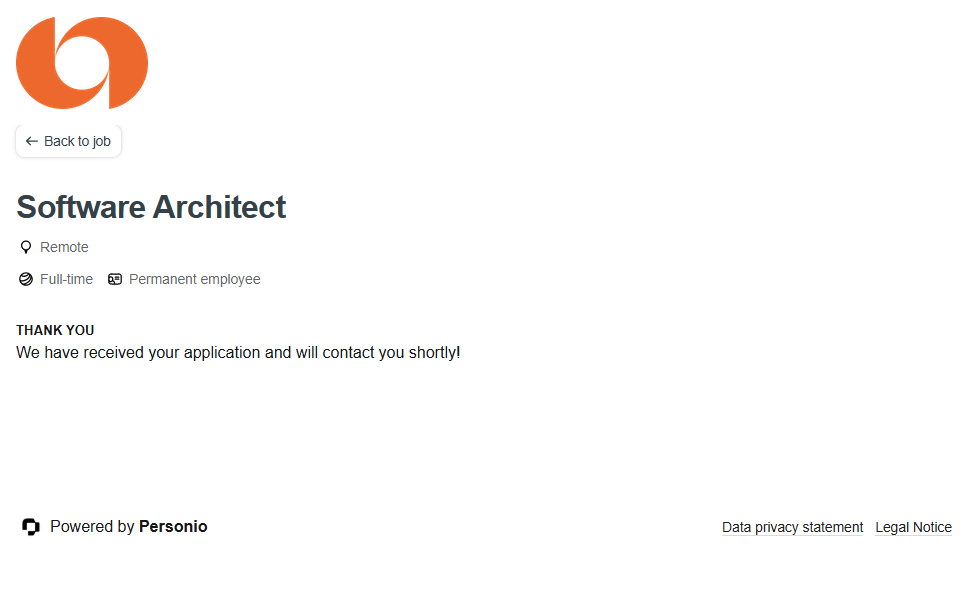Click the 'Powered by' footer text
This screenshot has height=589, width=968.
click(92, 526)
